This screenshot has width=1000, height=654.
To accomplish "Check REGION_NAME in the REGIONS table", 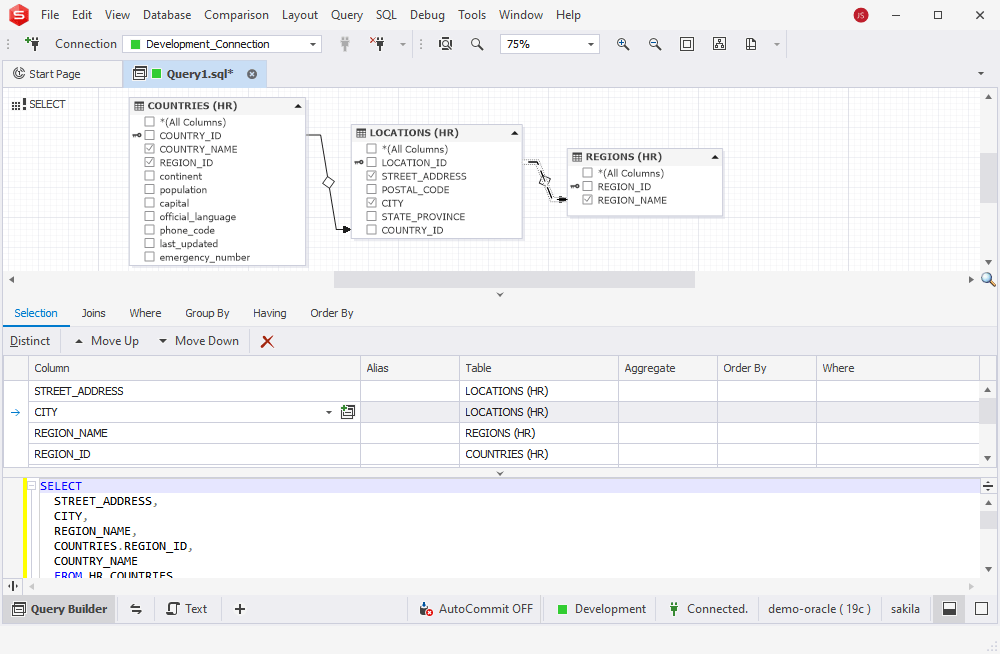I will (587, 199).
